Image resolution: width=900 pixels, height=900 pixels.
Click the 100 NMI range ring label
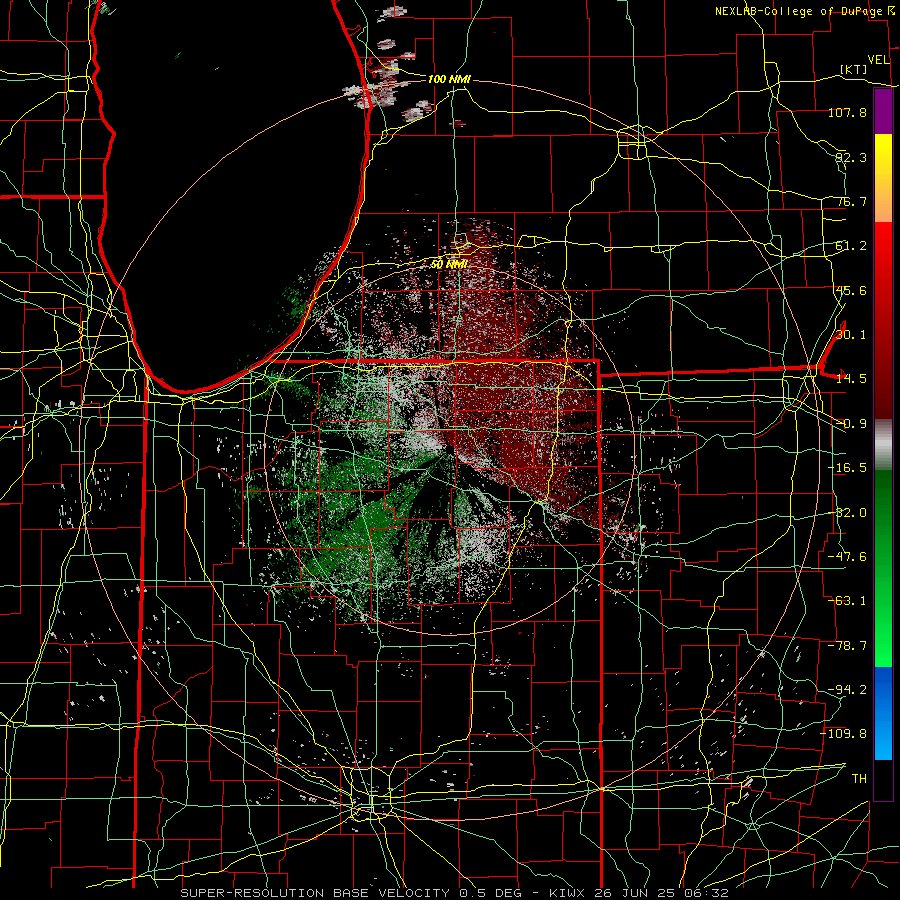tap(449, 79)
